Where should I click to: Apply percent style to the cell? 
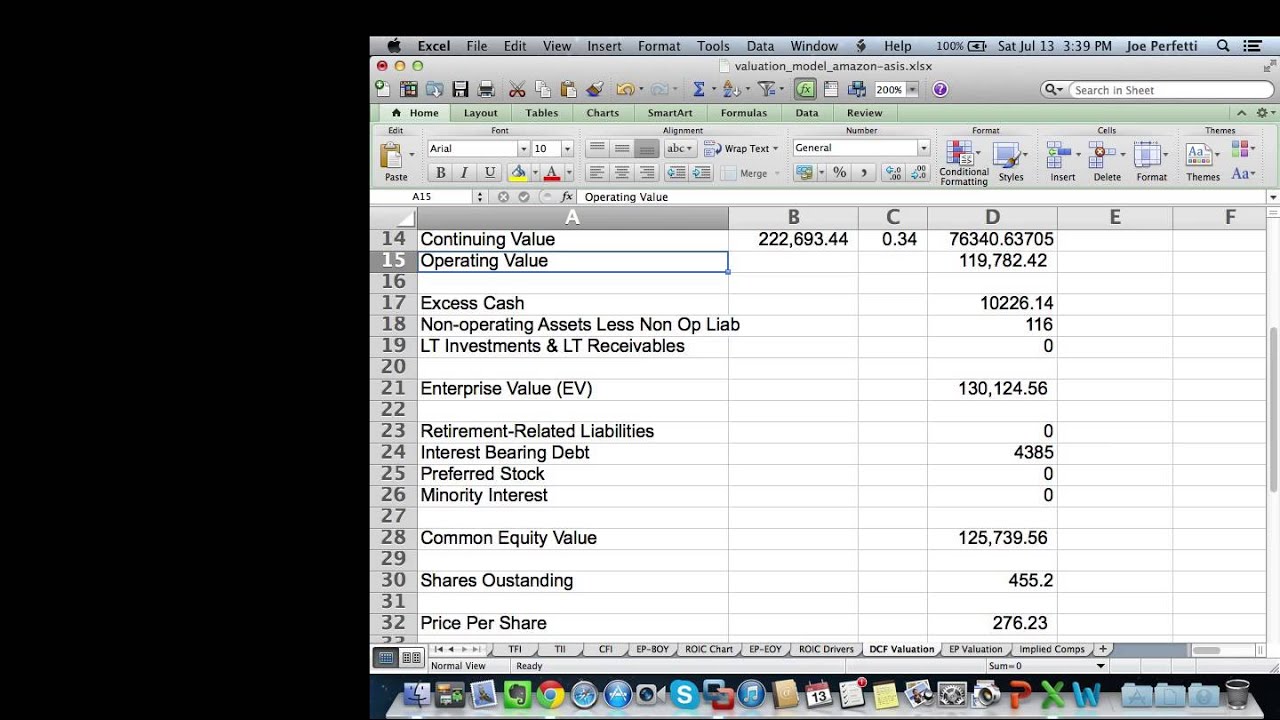click(x=840, y=172)
